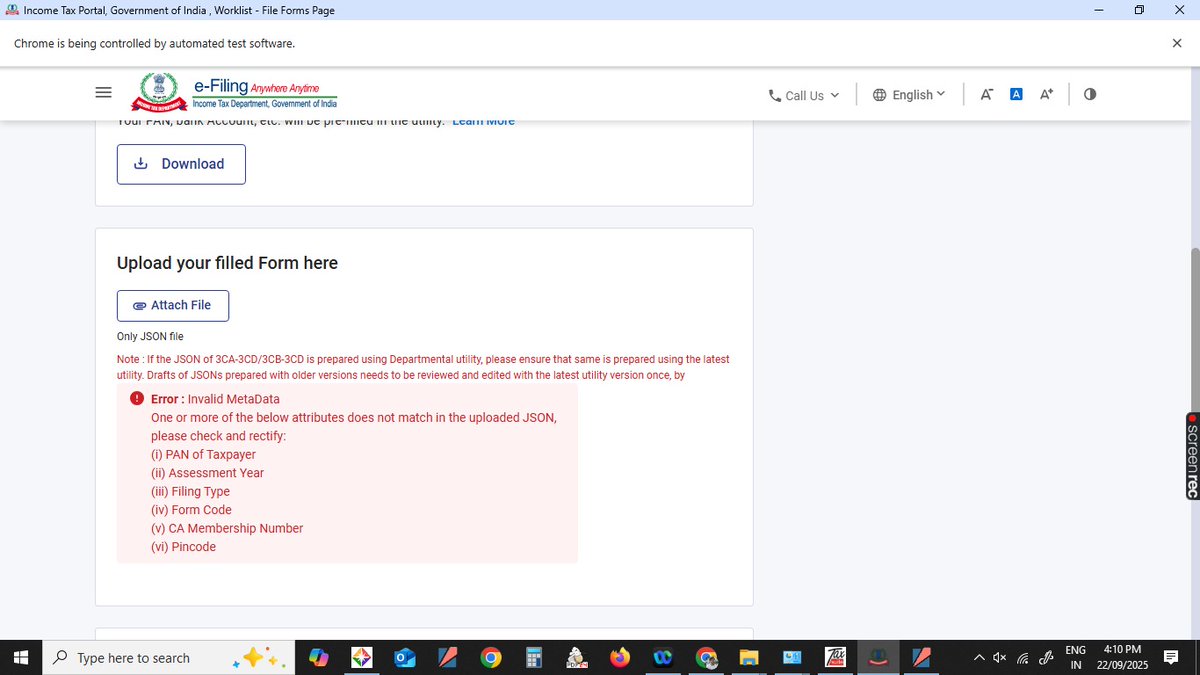Viewport: 1200px width, 675px height.
Task: Click '(i) PAN of Taxpayer' line
Action: 203,454
